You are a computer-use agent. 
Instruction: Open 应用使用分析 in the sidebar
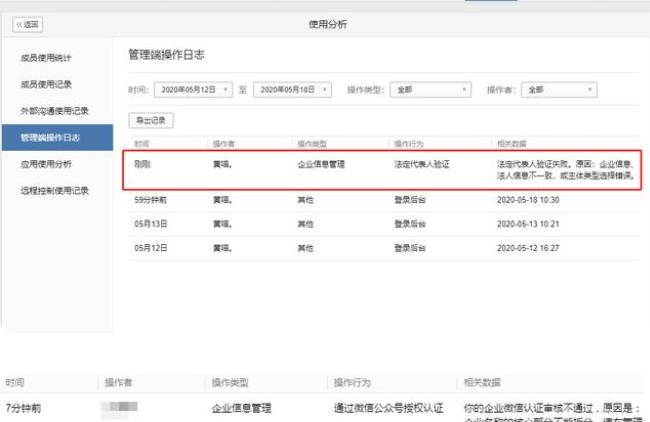coord(46,164)
